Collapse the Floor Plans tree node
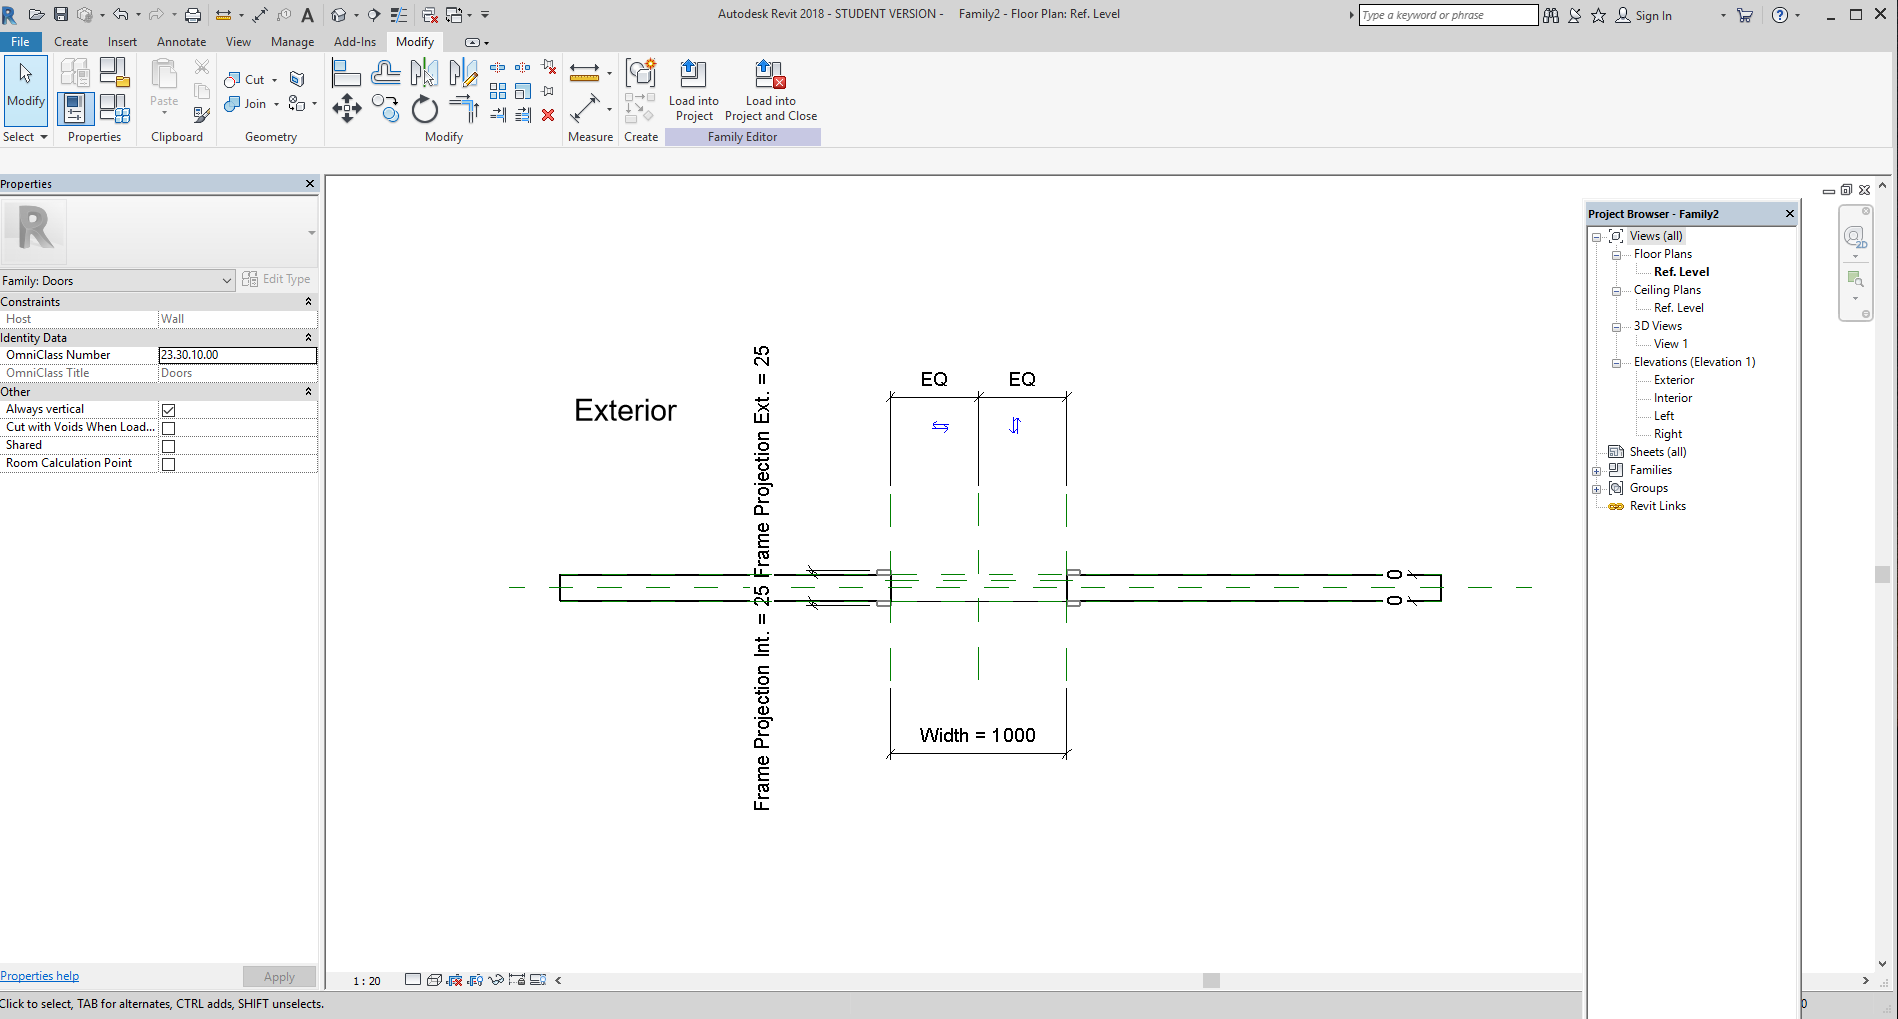Viewport: 1898px width, 1019px height. [1616, 255]
